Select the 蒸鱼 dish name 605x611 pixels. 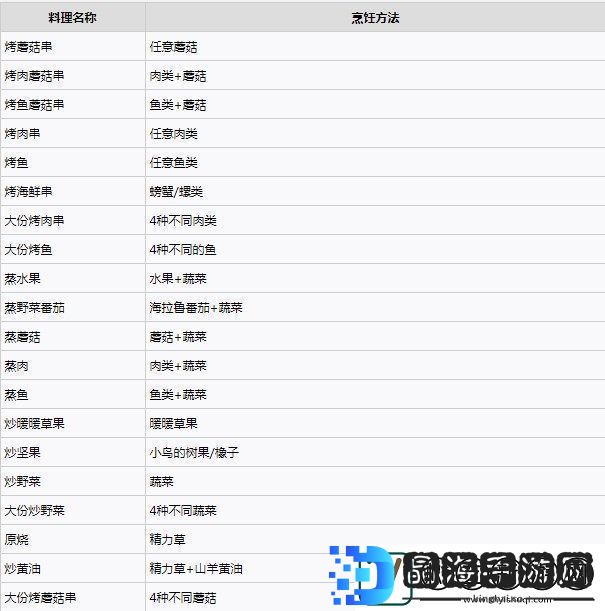pos(16,394)
